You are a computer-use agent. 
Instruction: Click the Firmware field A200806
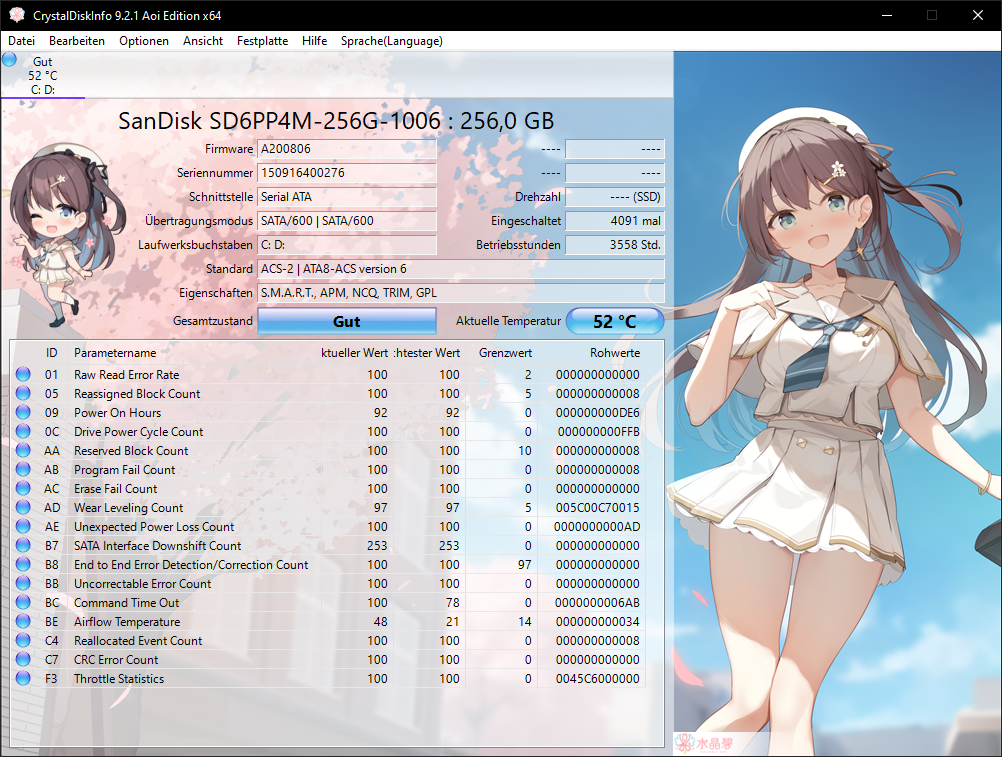[x=347, y=149]
